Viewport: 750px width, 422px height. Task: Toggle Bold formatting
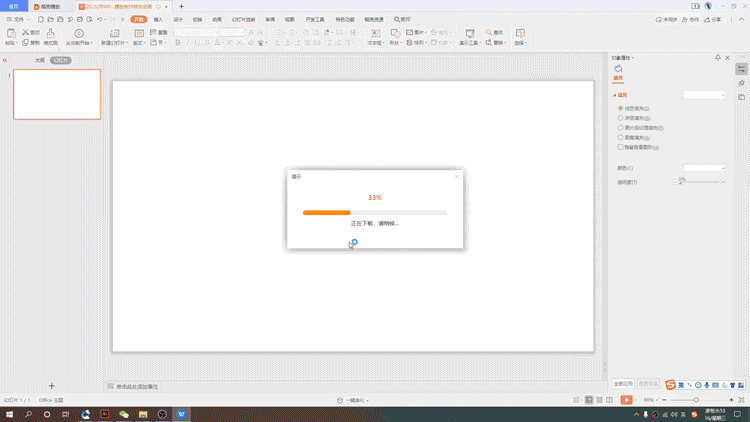click(178, 43)
